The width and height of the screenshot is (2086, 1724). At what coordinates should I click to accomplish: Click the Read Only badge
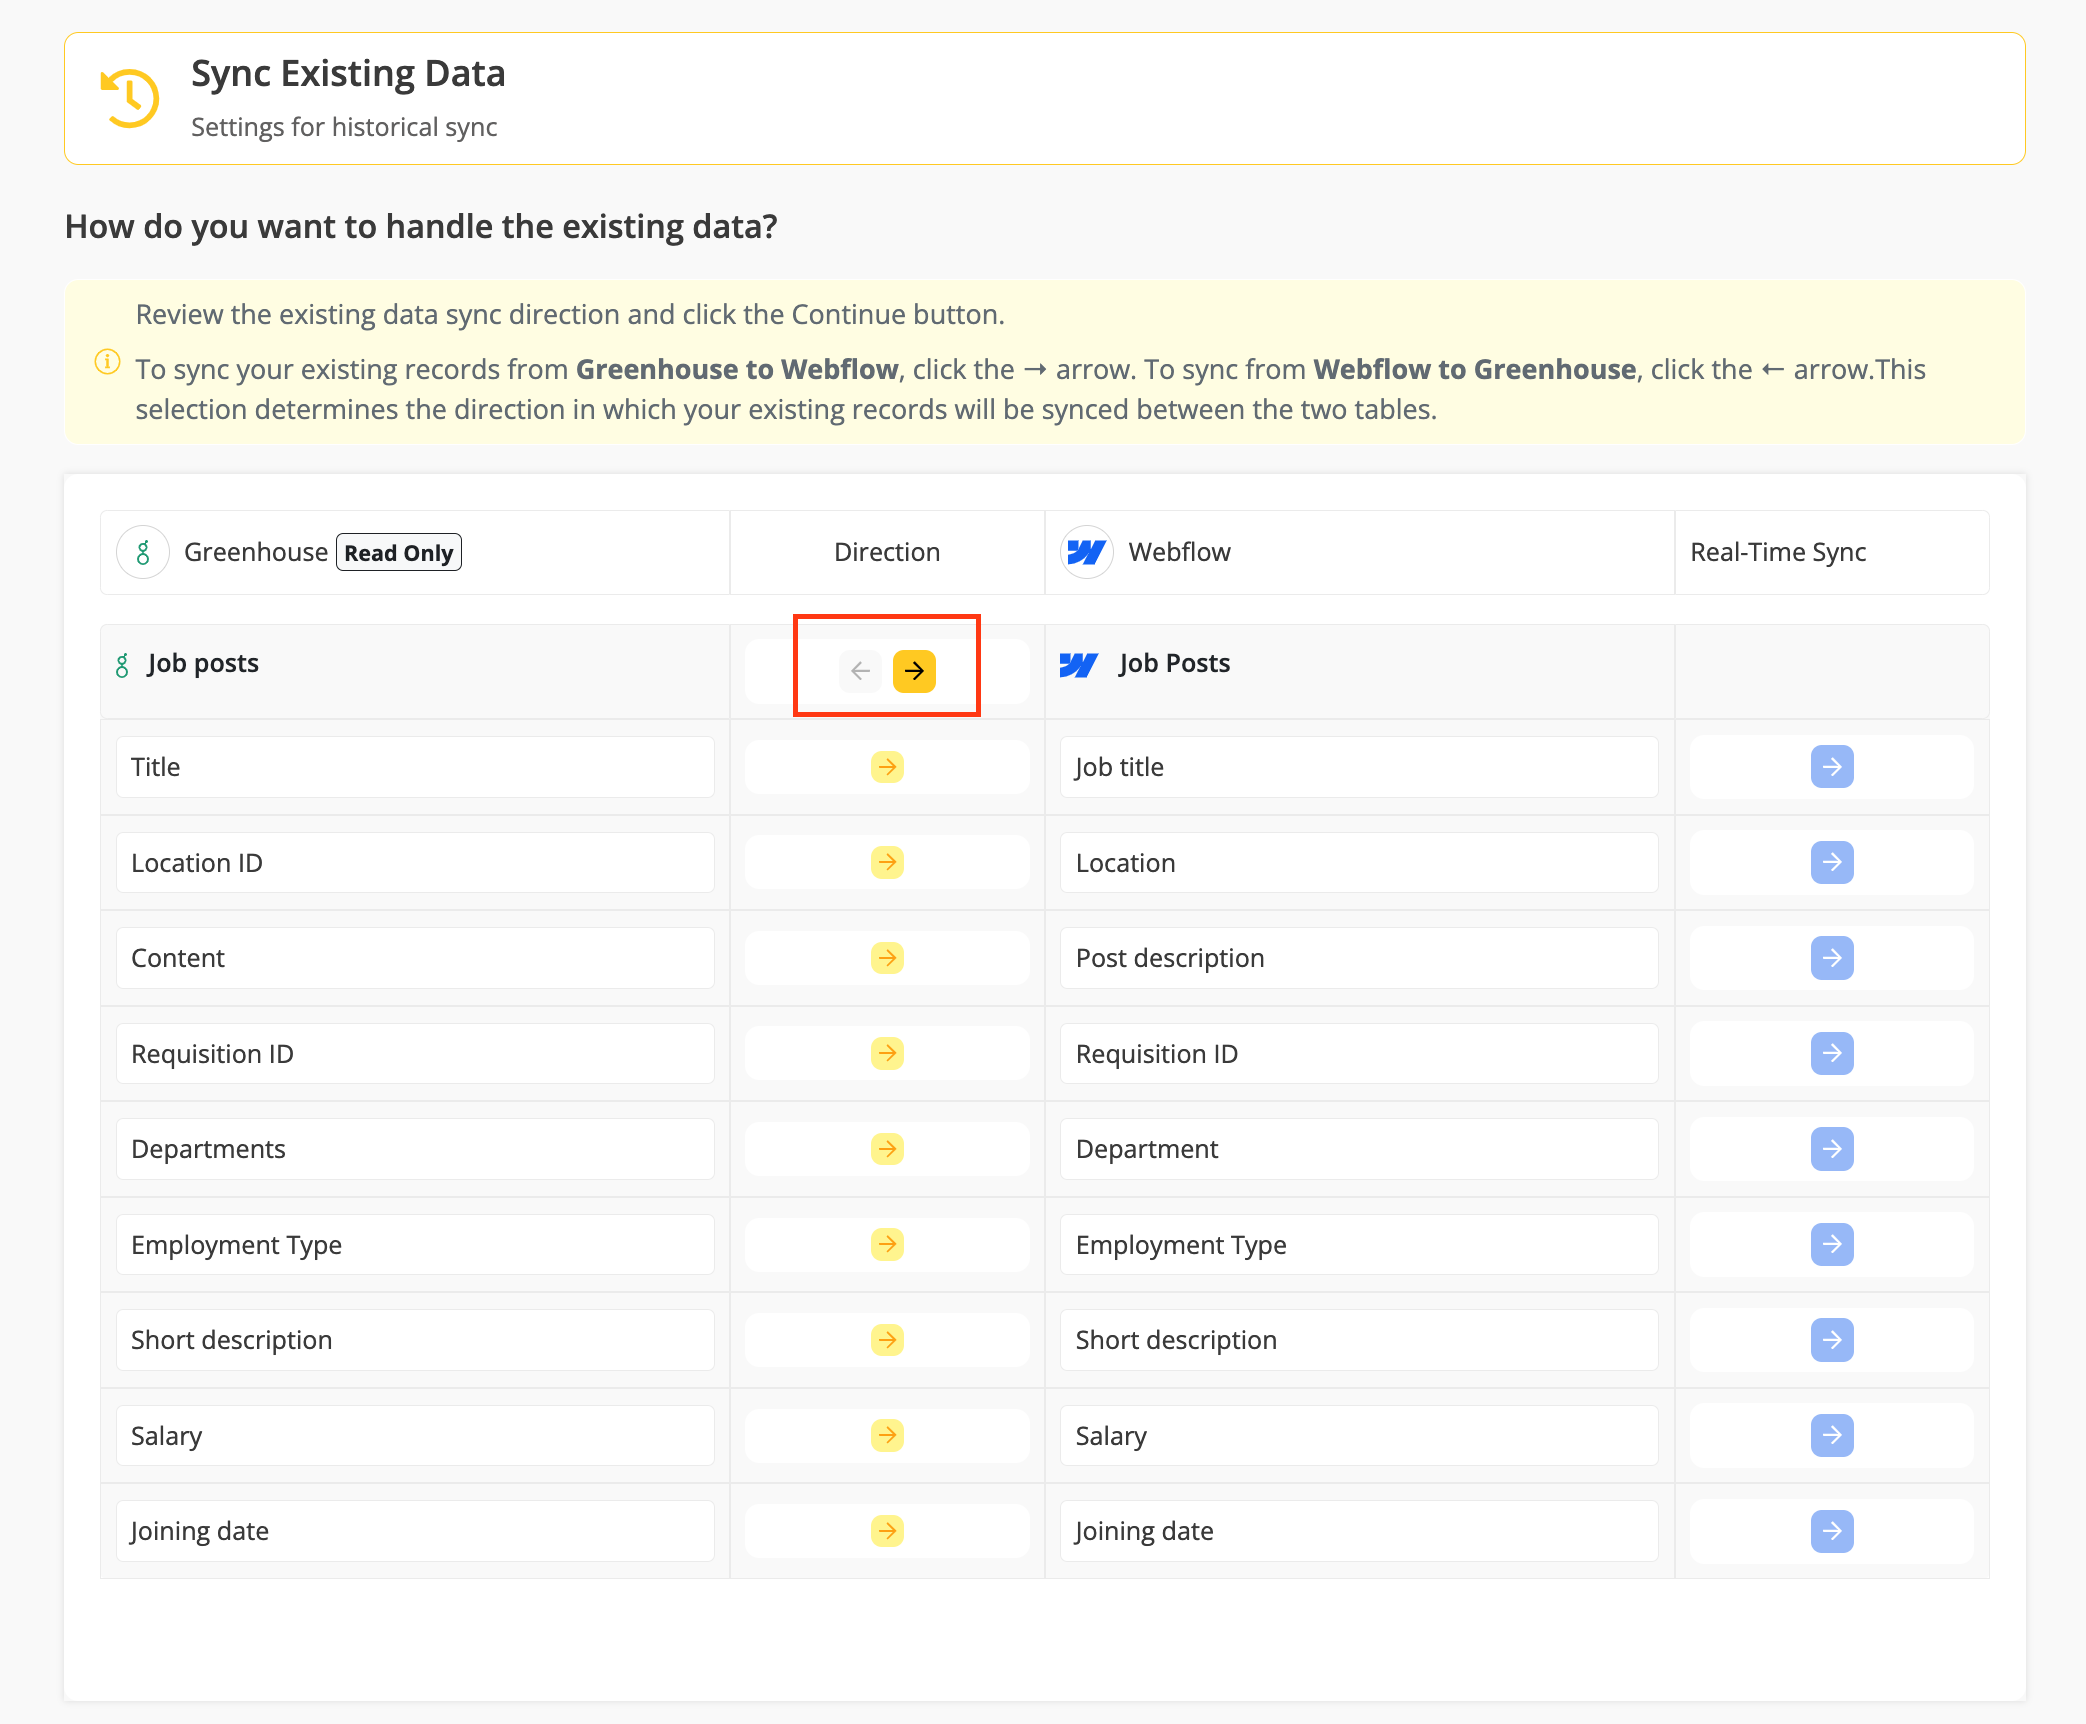pyautogui.click(x=399, y=552)
